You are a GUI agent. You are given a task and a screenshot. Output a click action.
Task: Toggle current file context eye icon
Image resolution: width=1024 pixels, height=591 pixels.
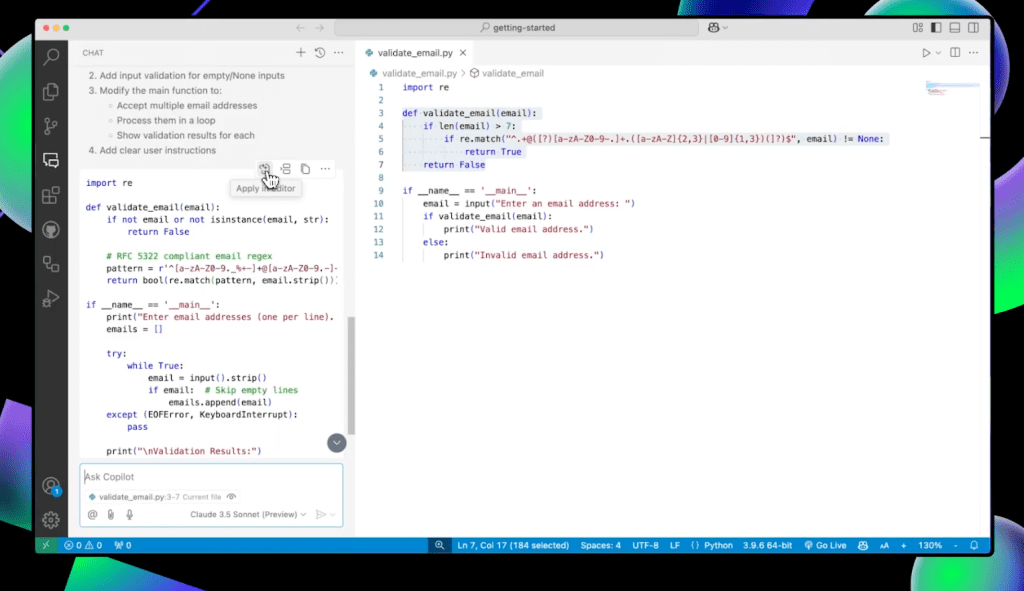pyautogui.click(x=231, y=496)
